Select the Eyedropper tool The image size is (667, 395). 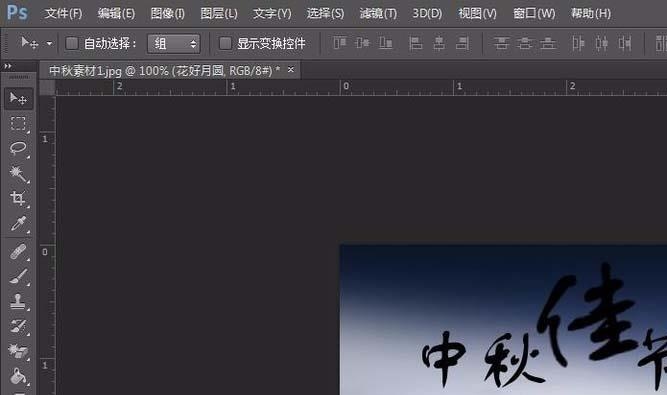tap(18, 223)
